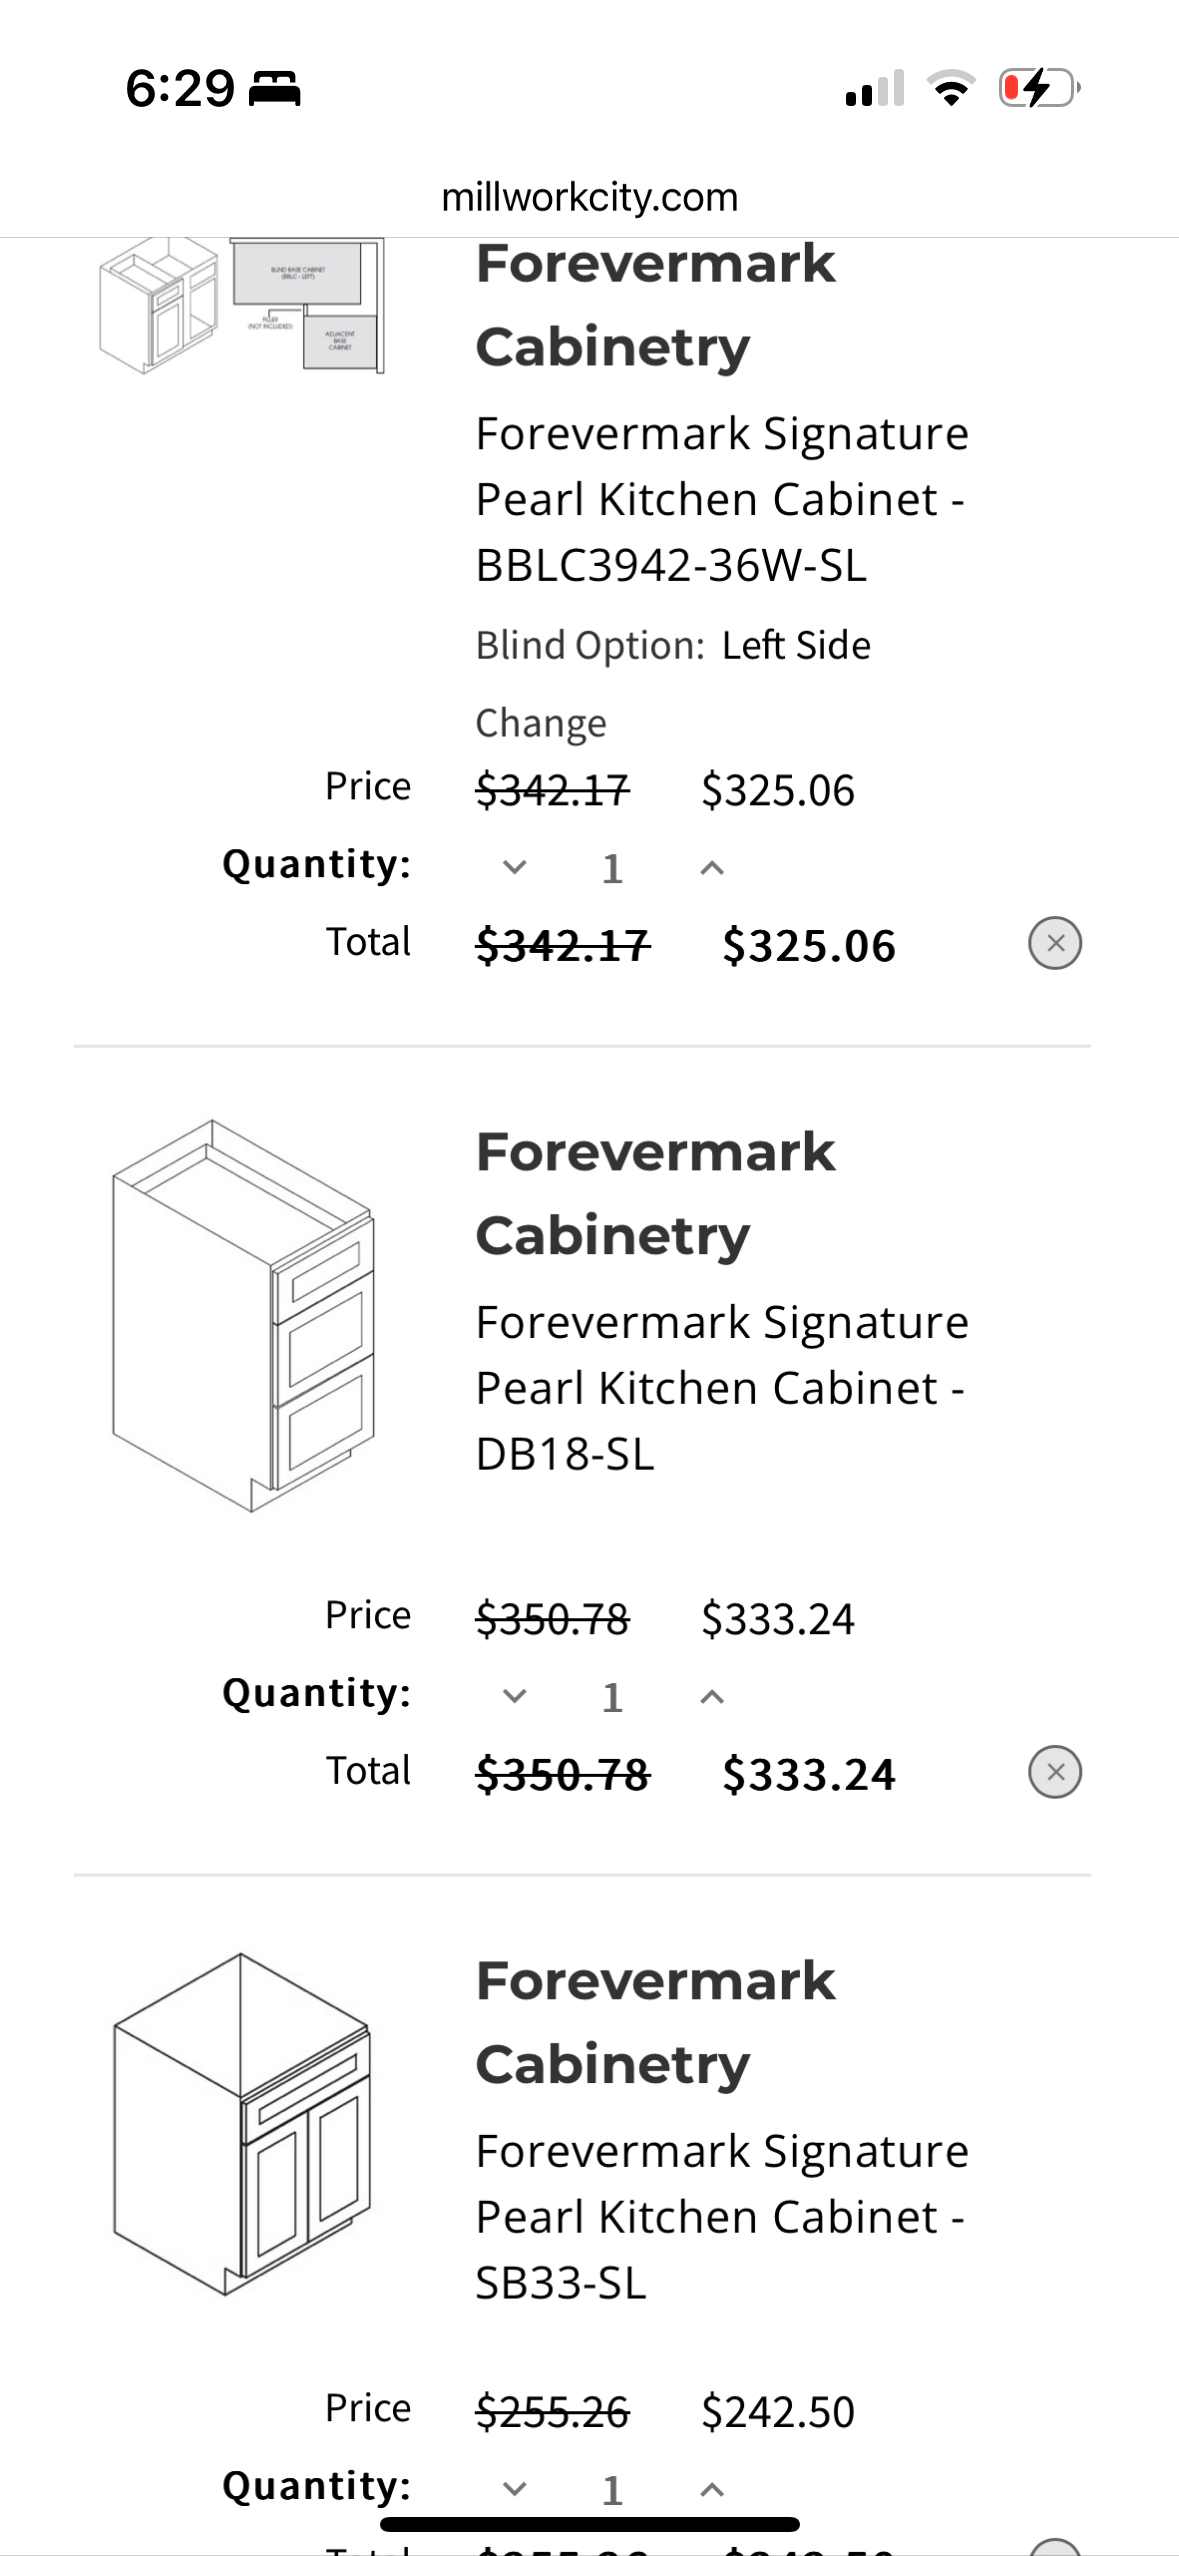Remove the BBLC3942-36W-SL cabinet from cart
The image size is (1179, 2556).
[1055, 943]
